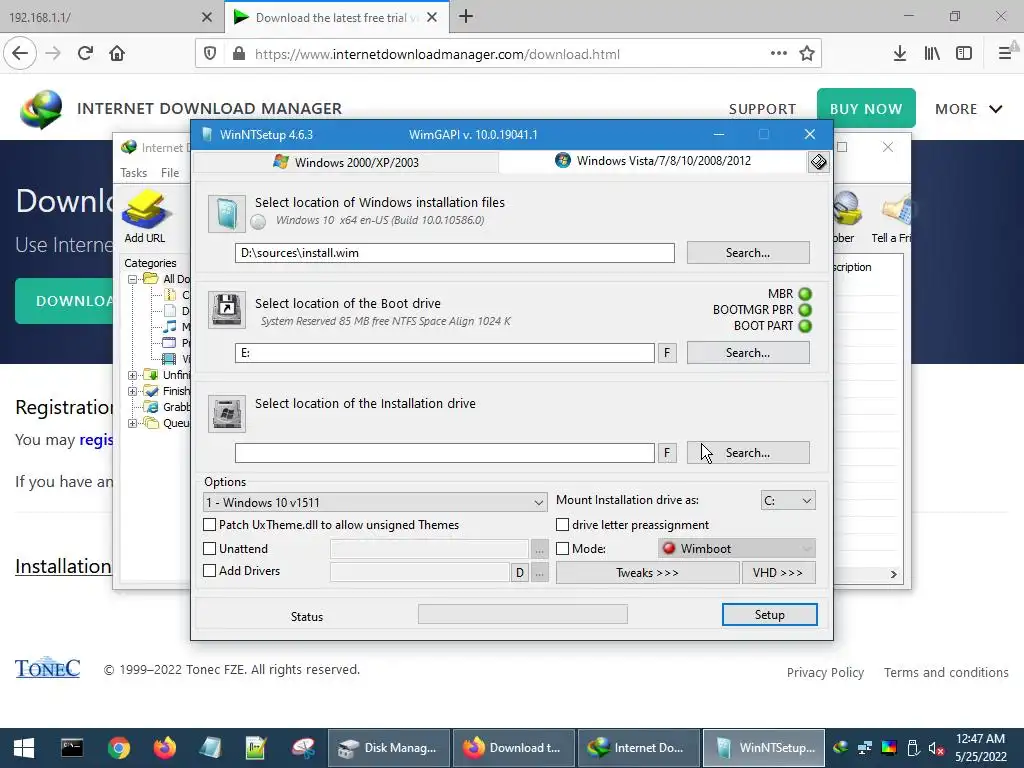
Task: Open the Tasks menu in IDM
Action: 134,173
